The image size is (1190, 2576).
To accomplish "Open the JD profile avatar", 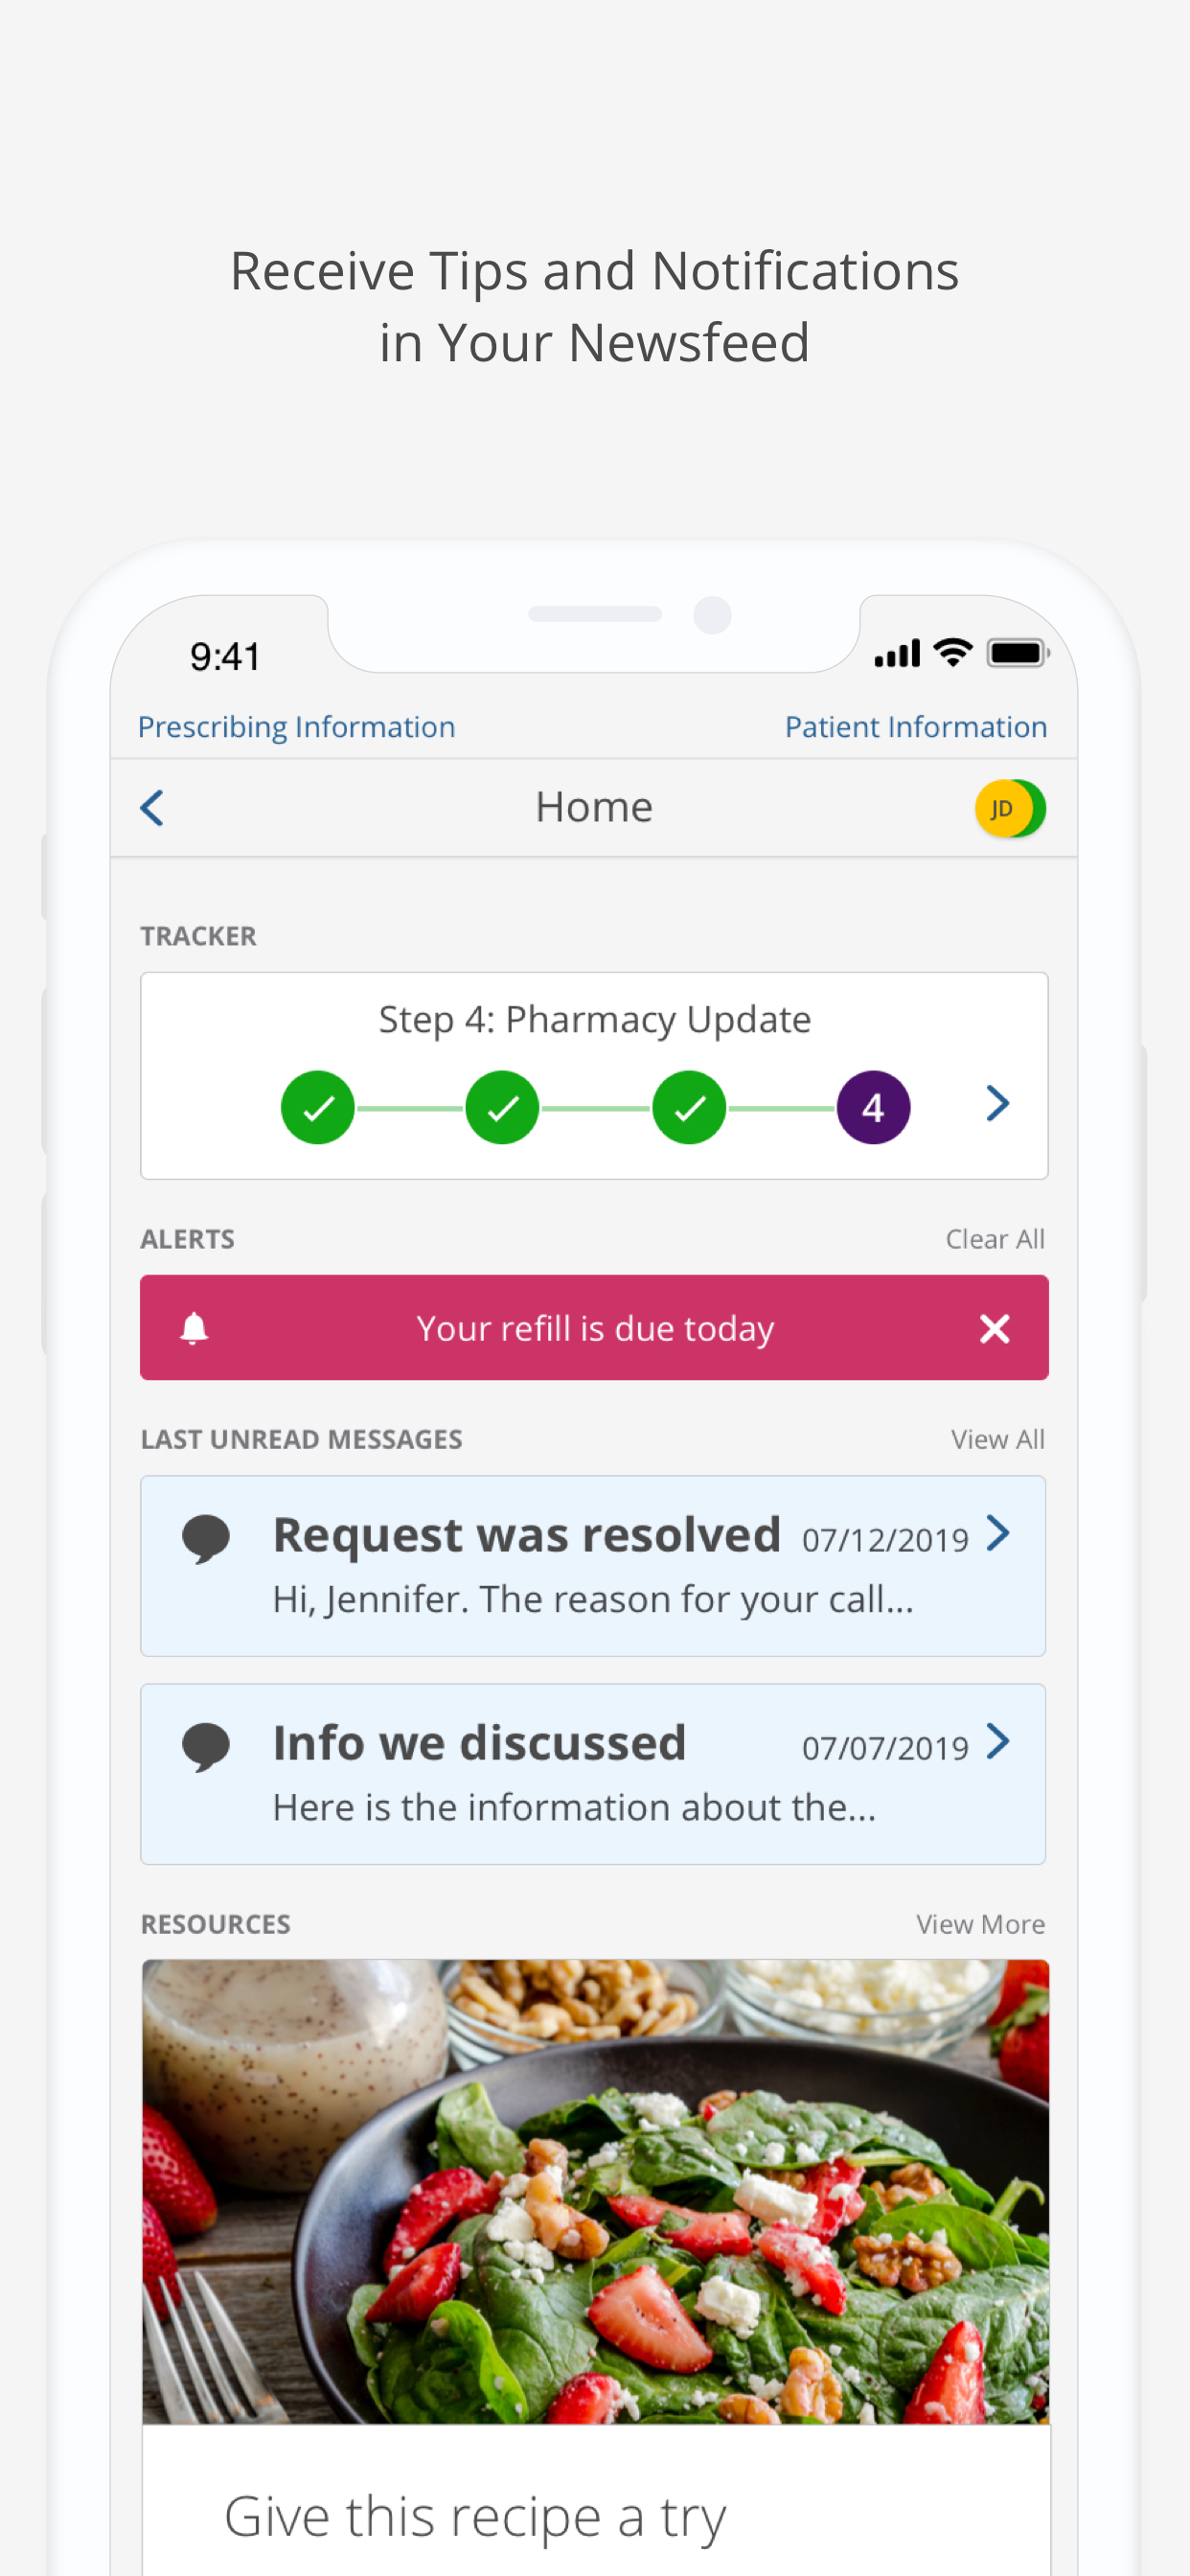I will pyautogui.click(x=1010, y=808).
